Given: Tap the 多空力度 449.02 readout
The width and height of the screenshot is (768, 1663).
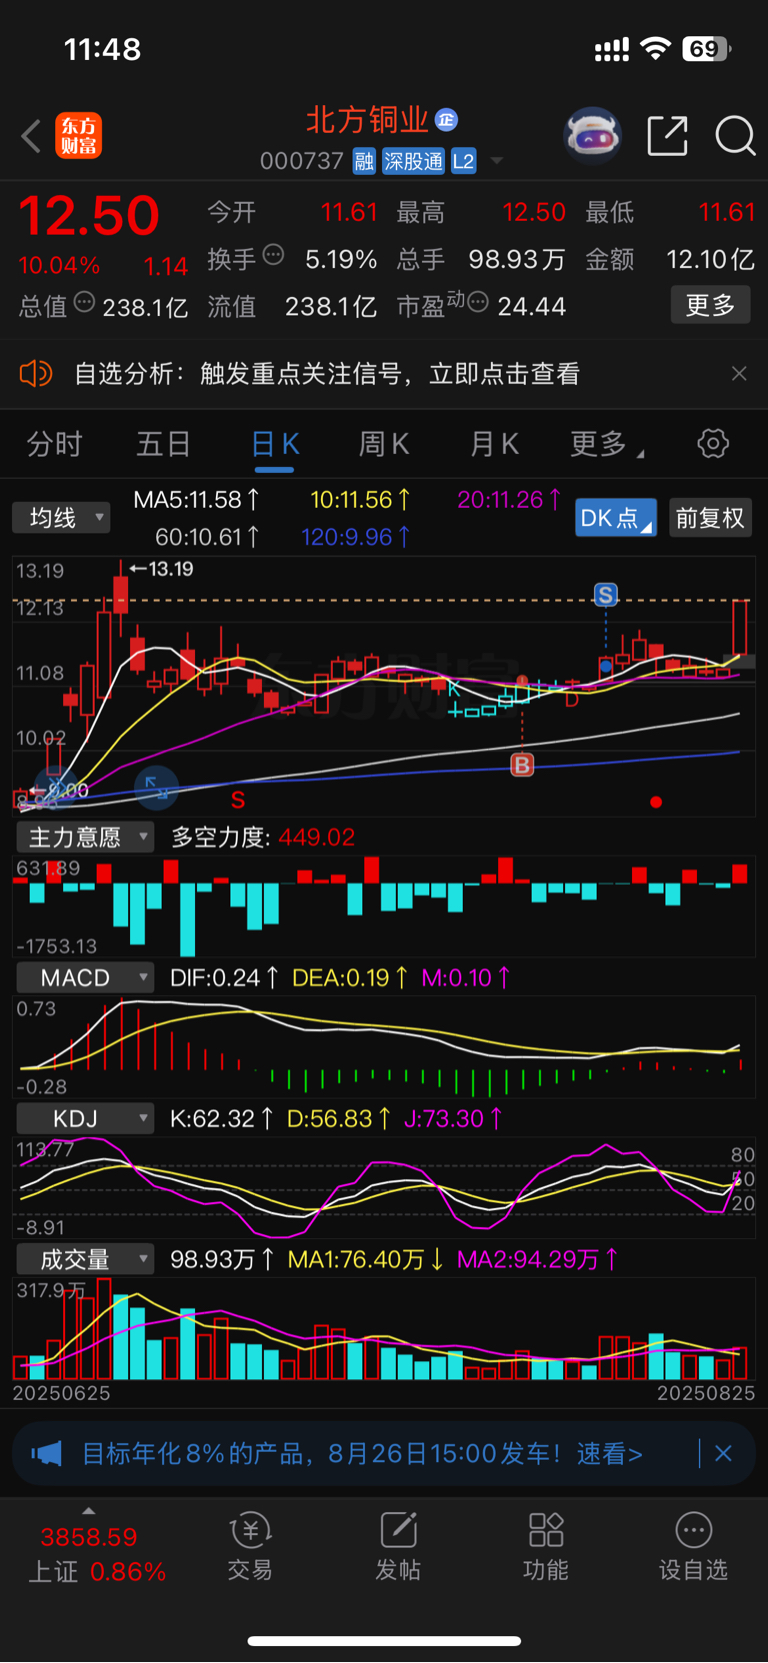Looking at the screenshot, I should pyautogui.click(x=263, y=837).
